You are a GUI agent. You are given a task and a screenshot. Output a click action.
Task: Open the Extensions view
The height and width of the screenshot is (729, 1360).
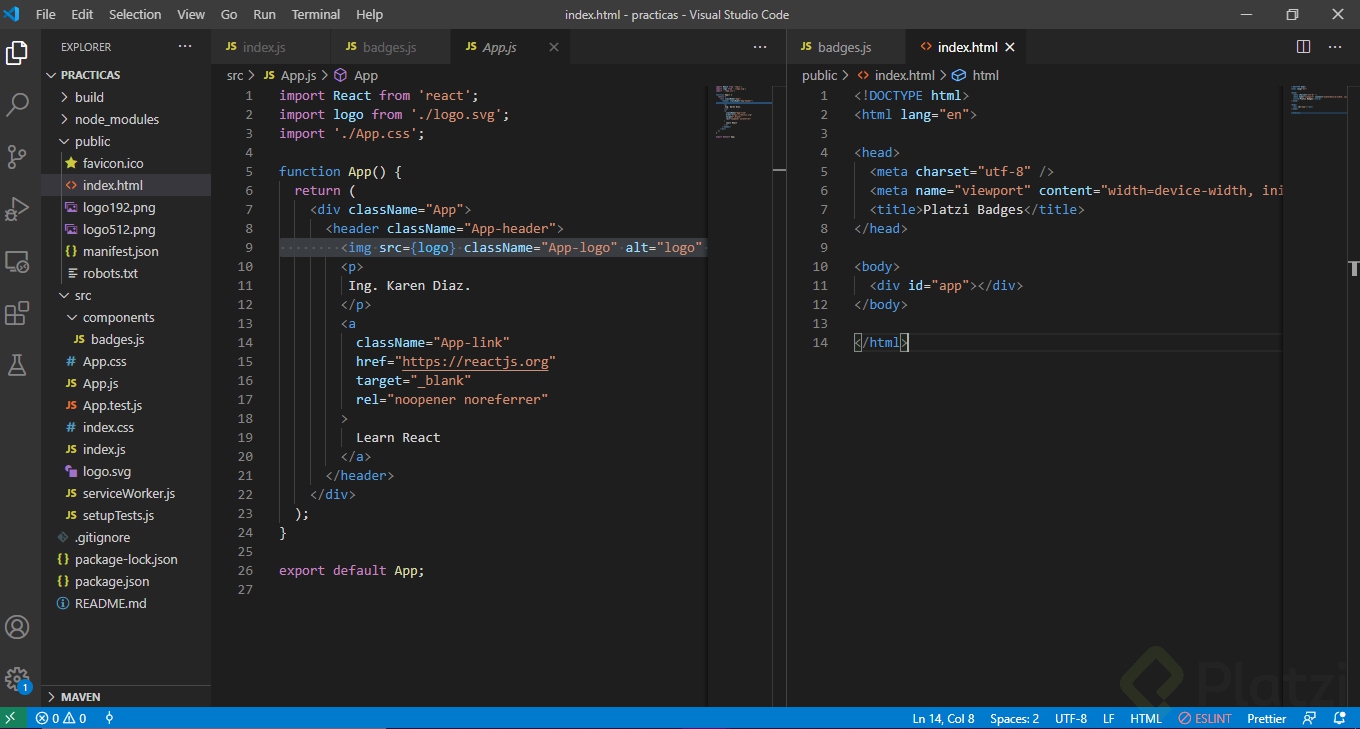pos(18,314)
